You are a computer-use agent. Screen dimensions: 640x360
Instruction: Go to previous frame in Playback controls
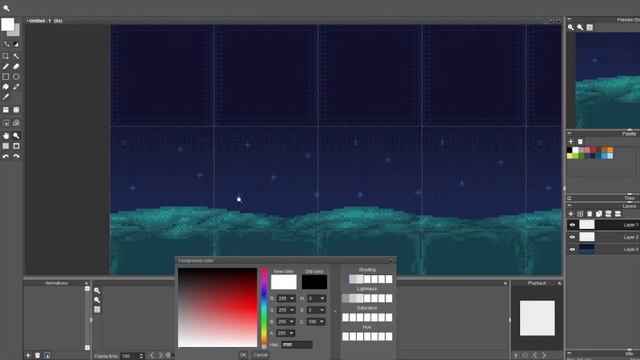[x=535, y=356]
